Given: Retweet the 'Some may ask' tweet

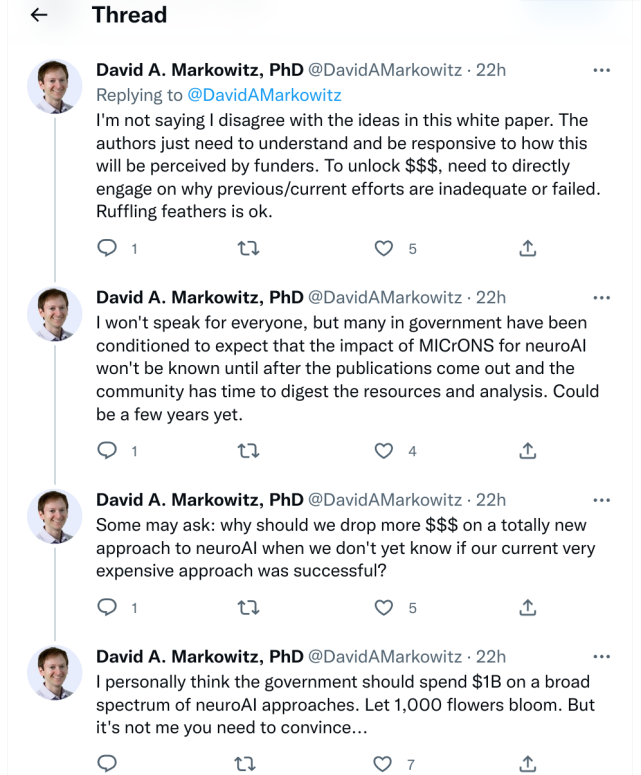Looking at the screenshot, I should point(246,607).
